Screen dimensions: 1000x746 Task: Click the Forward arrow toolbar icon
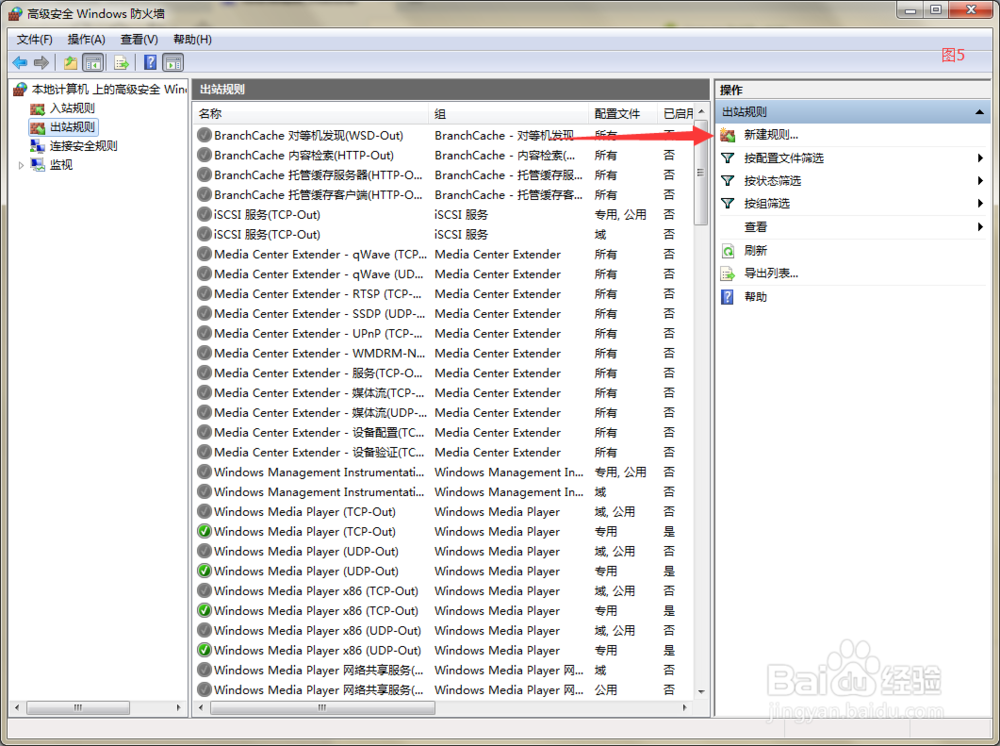point(41,62)
